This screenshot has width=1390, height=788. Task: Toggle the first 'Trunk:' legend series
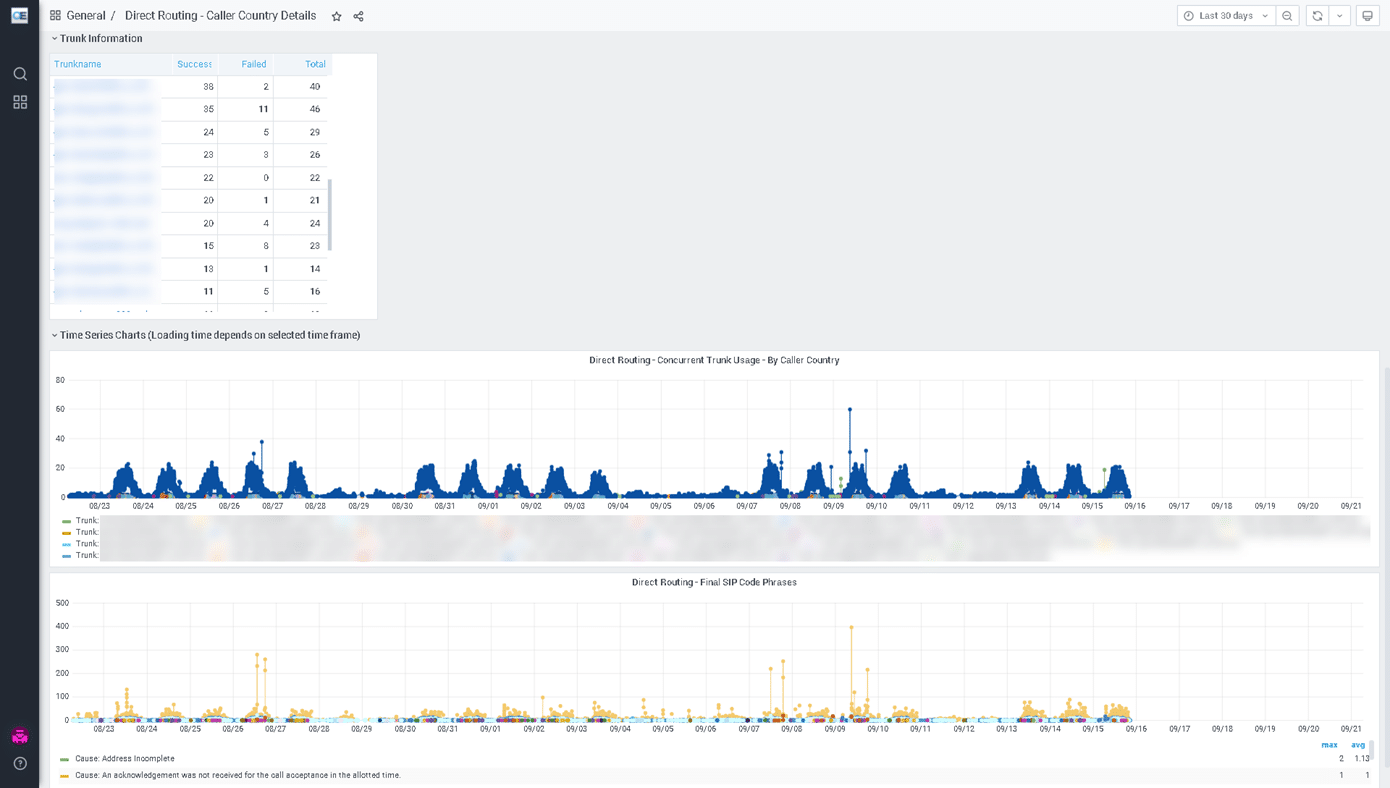86,521
